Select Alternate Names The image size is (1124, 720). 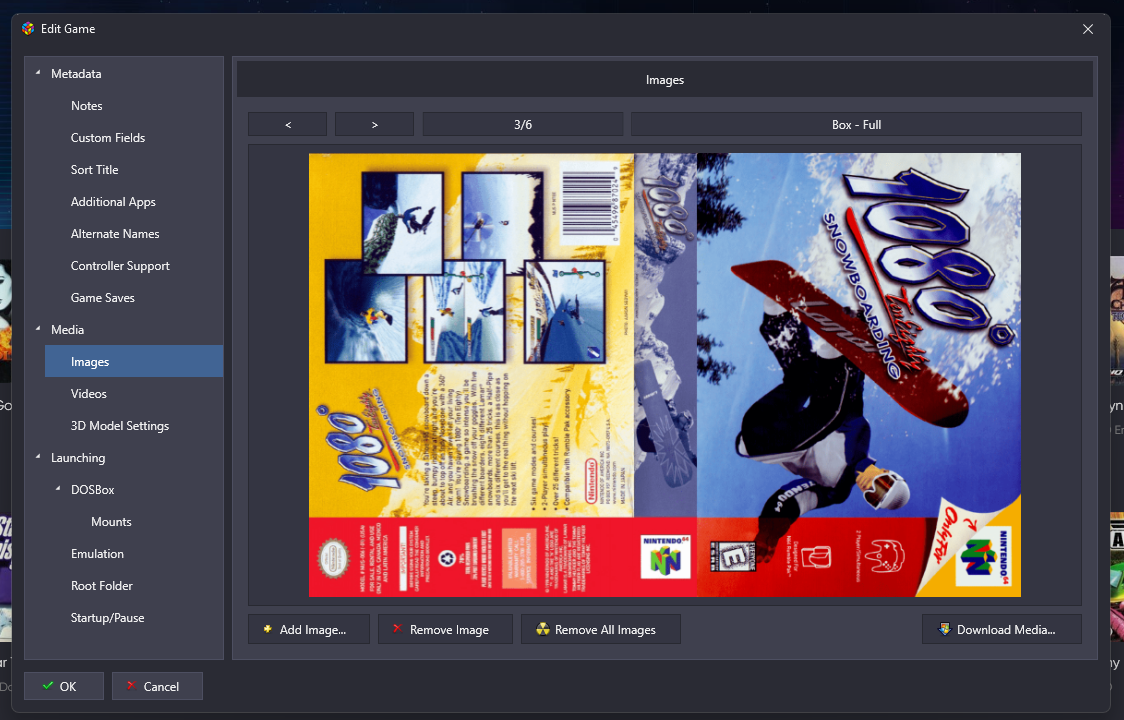click(x=115, y=234)
